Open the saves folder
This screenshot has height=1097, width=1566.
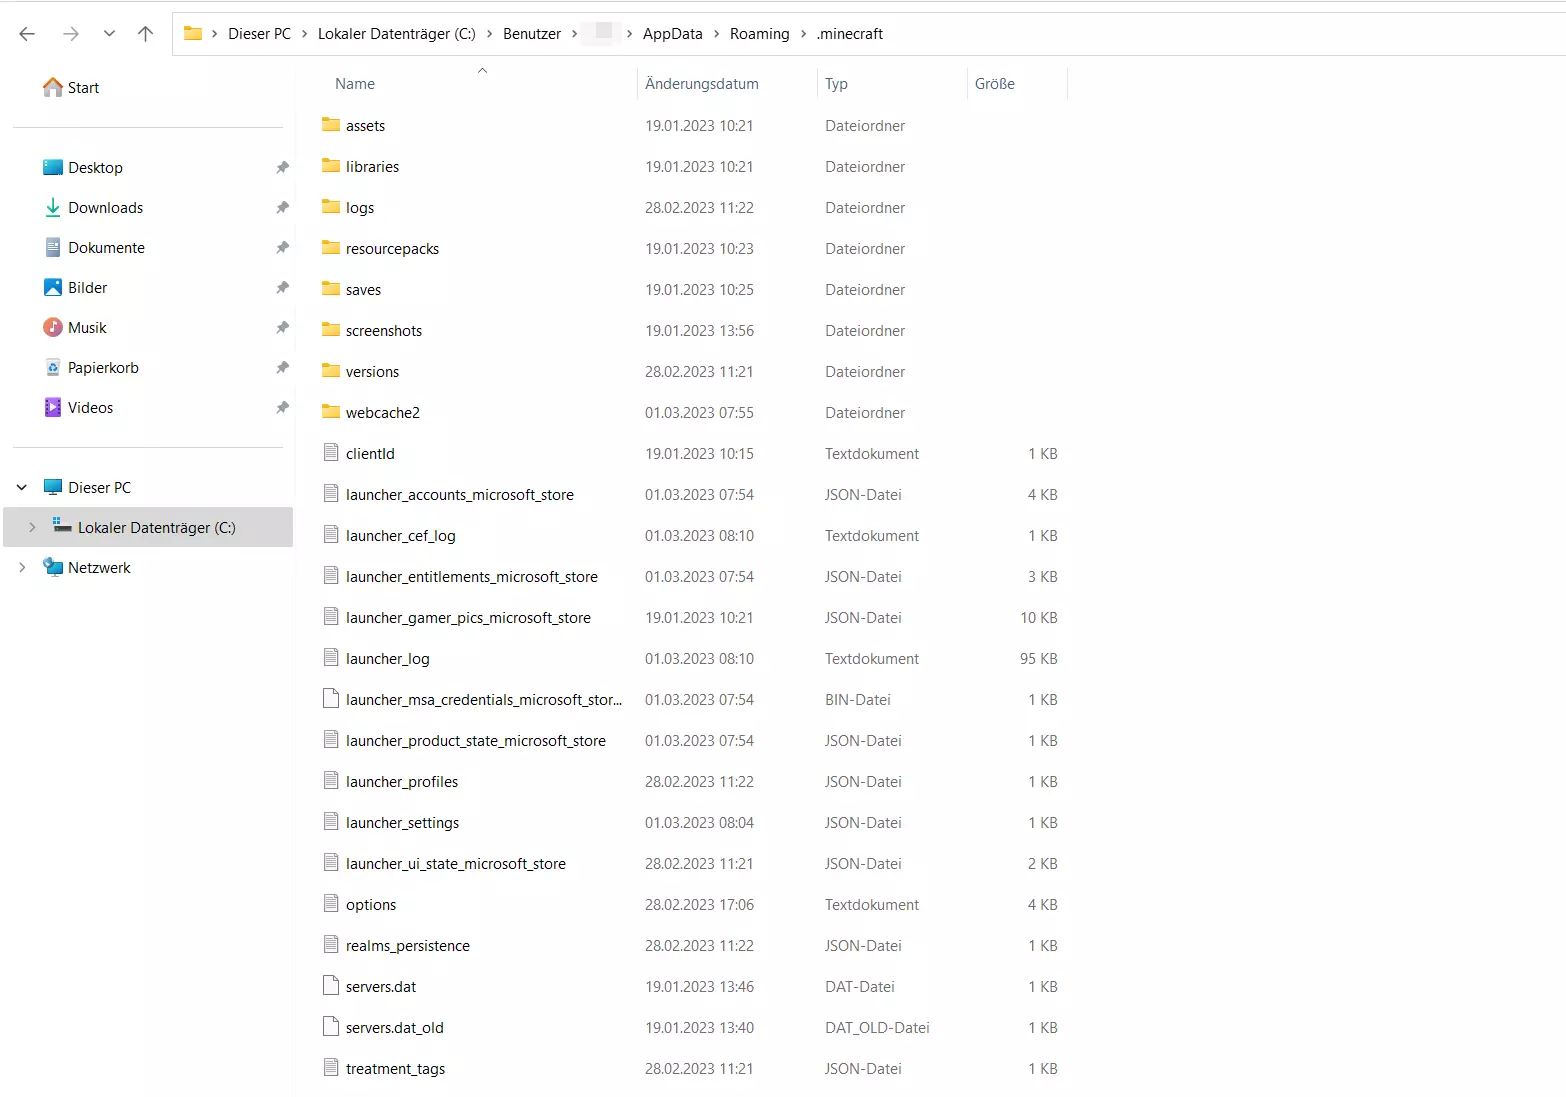(x=363, y=289)
